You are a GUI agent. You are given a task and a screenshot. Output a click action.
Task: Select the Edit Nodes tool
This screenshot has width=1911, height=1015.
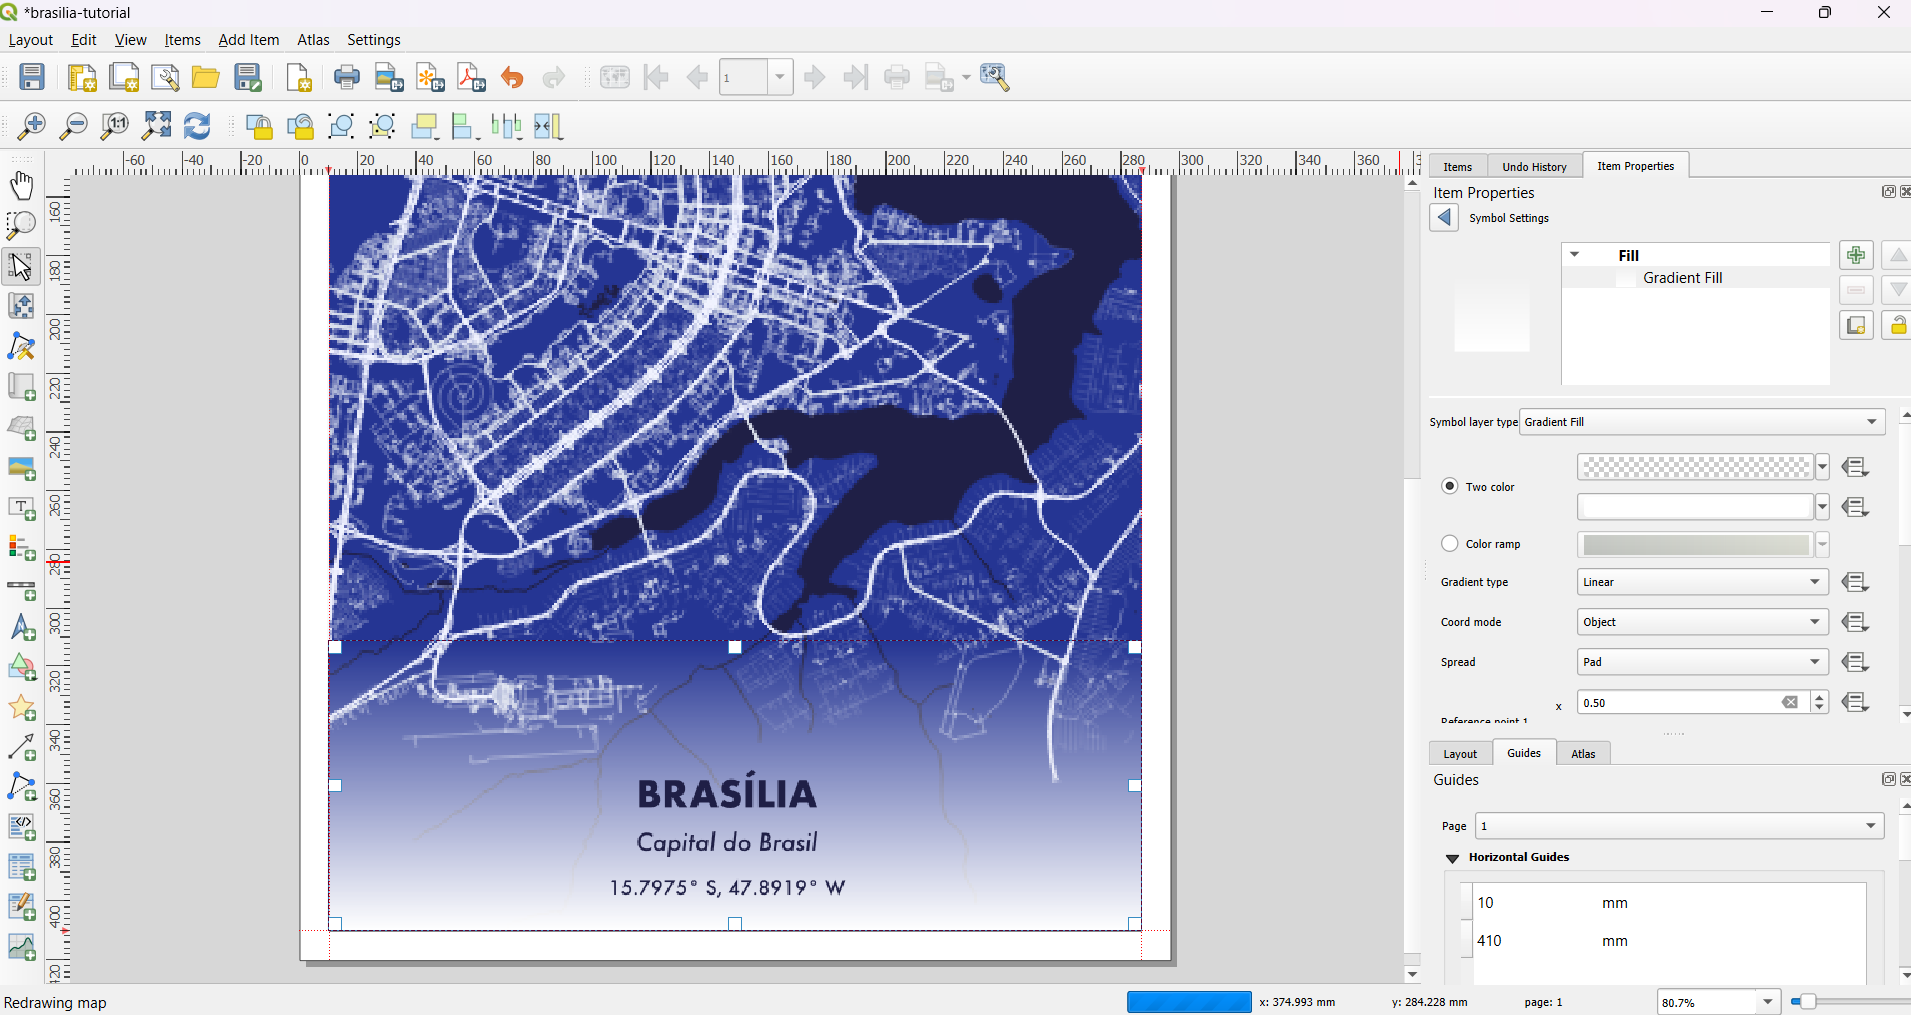[21, 346]
